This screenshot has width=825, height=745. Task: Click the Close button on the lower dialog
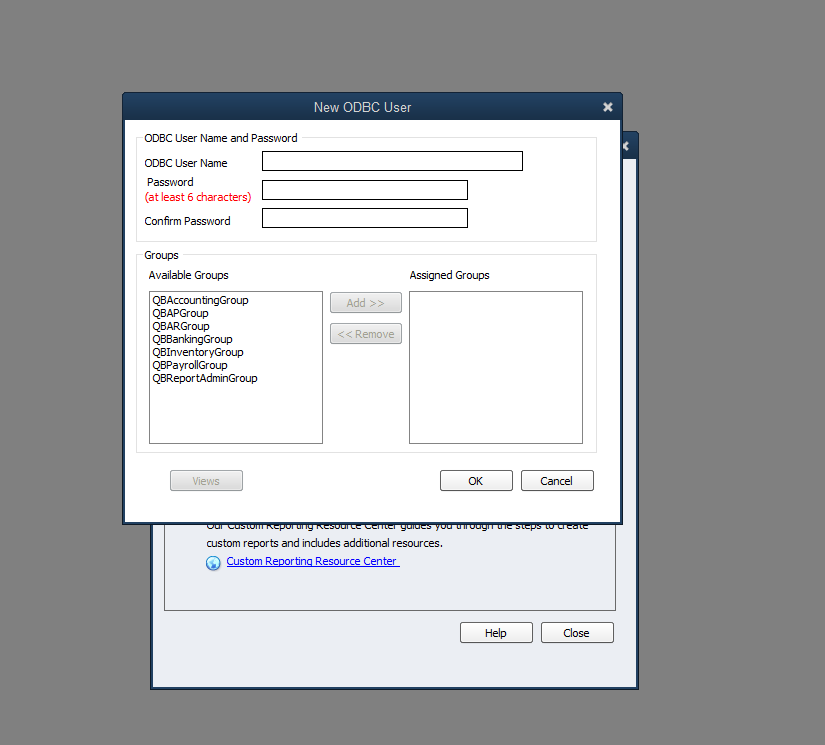click(x=577, y=632)
